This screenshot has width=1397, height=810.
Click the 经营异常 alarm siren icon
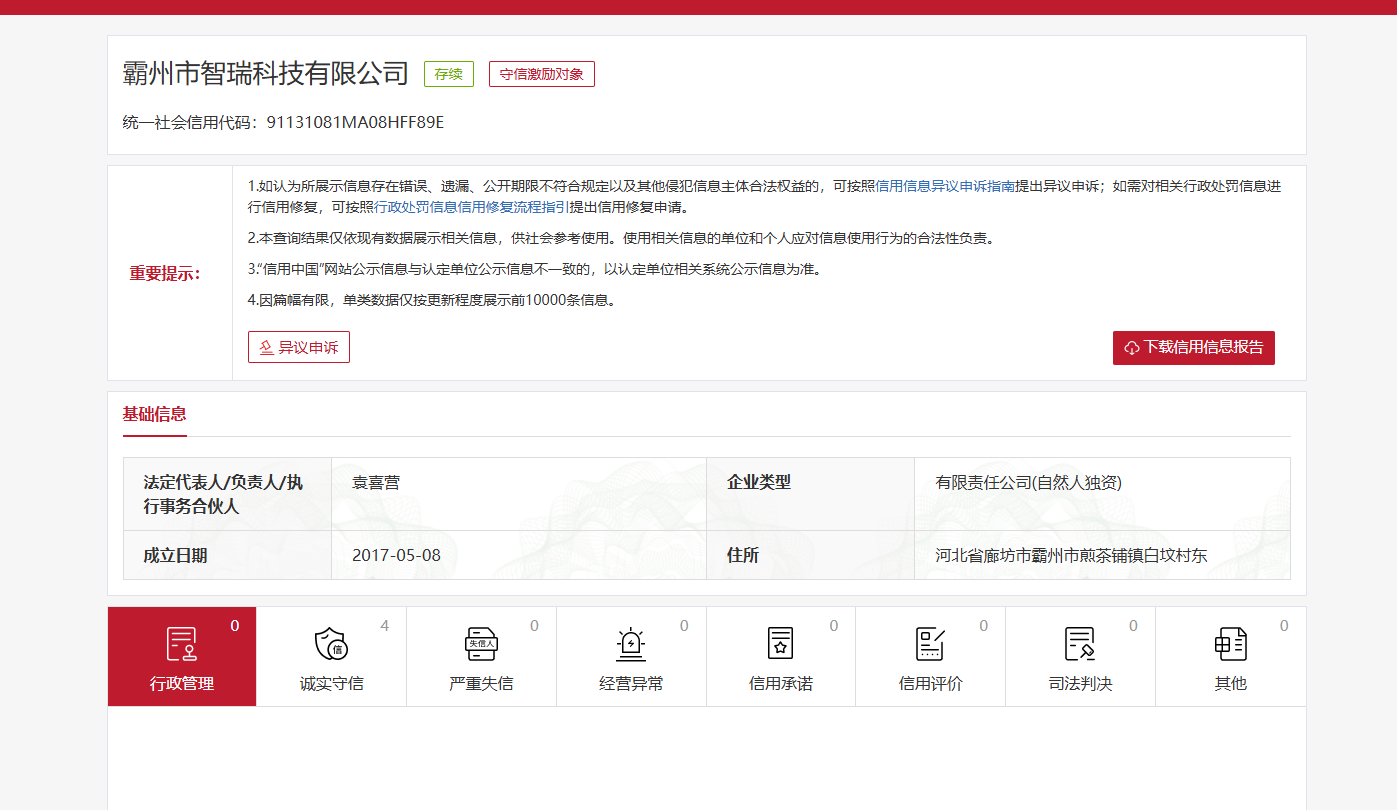click(631, 644)
